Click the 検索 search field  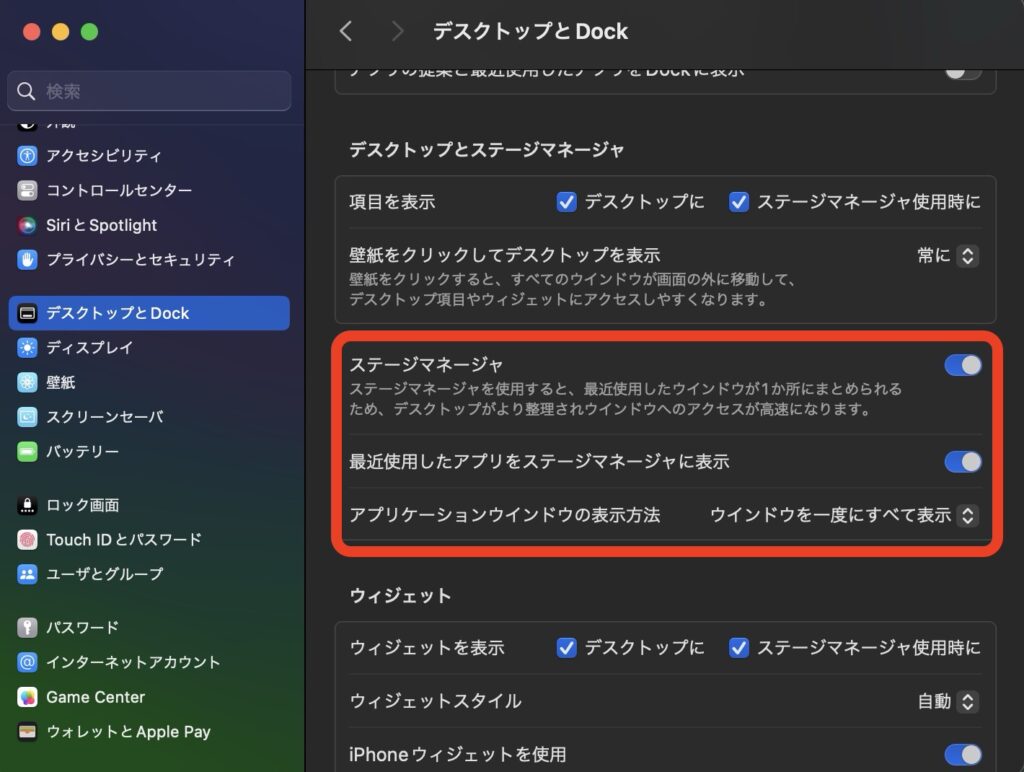[x=150, y=92]
